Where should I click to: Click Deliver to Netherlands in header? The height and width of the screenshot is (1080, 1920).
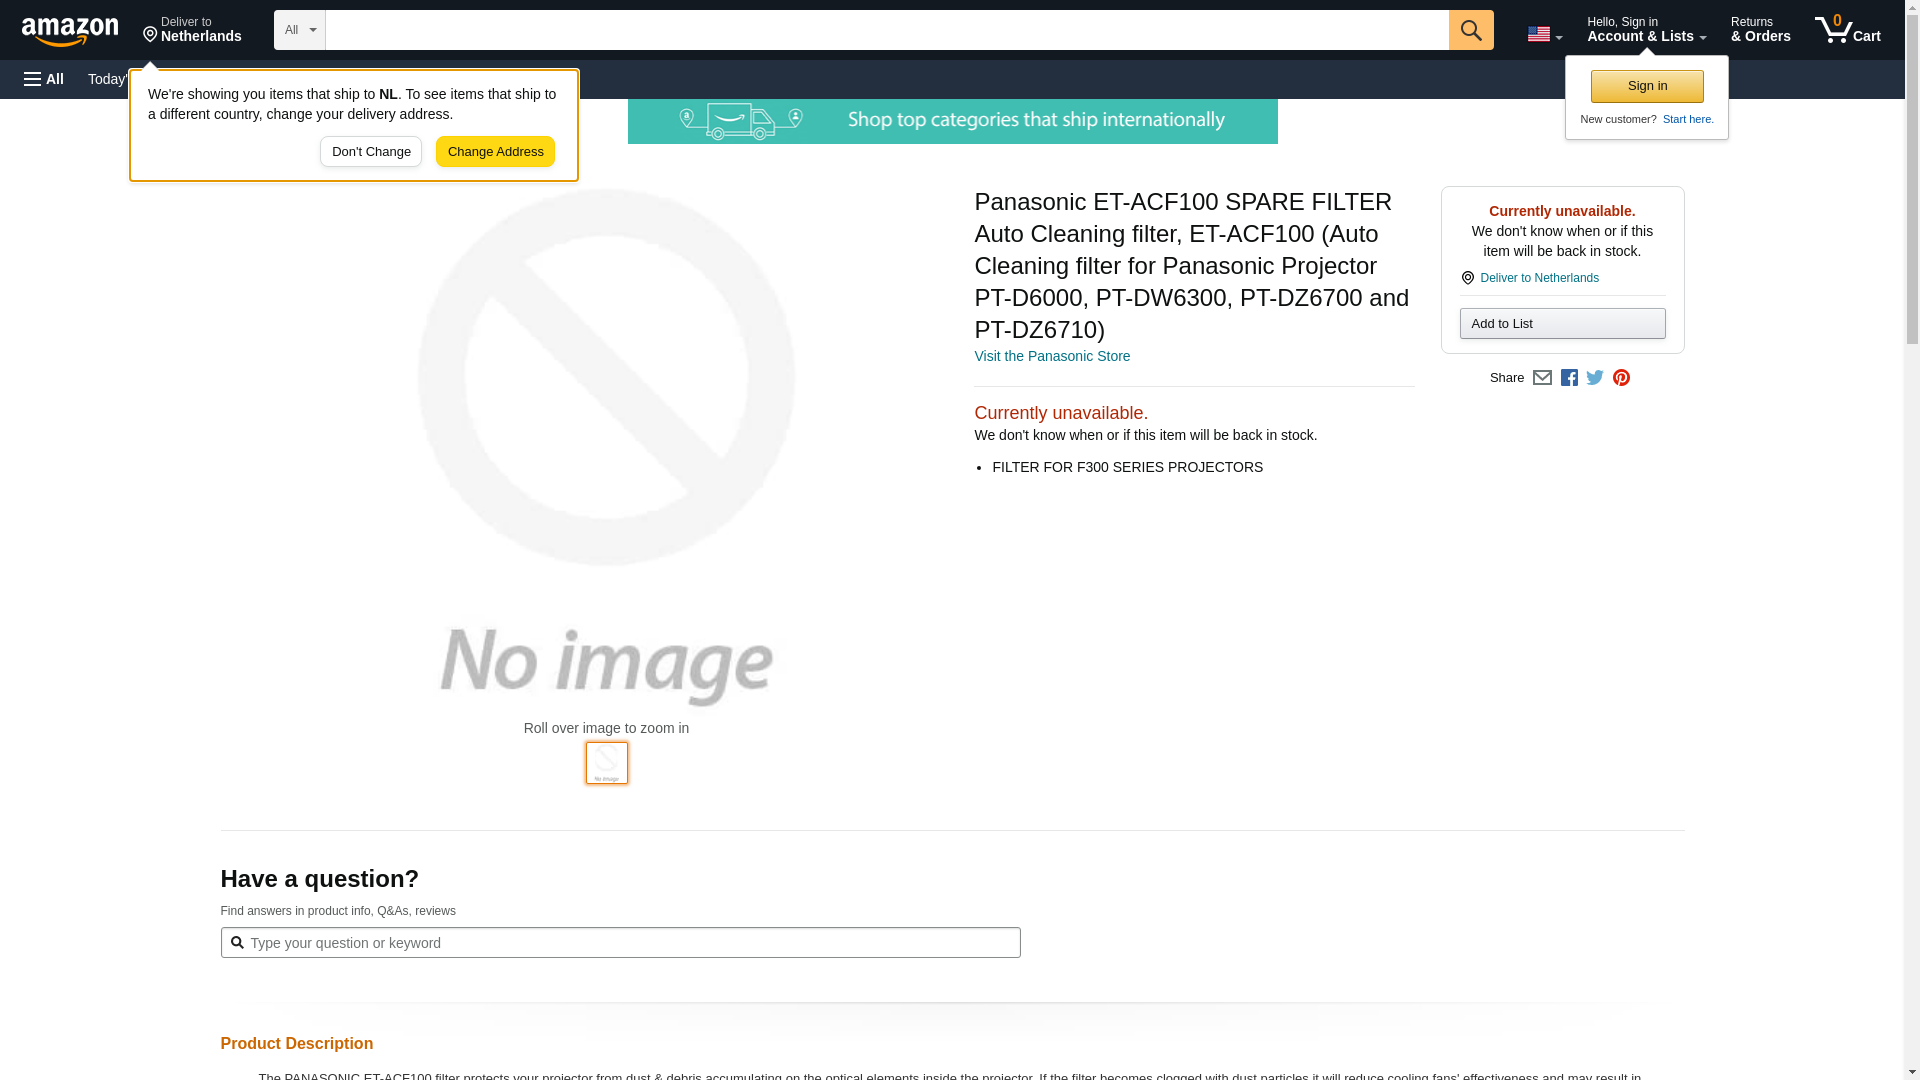pos(192,30)
